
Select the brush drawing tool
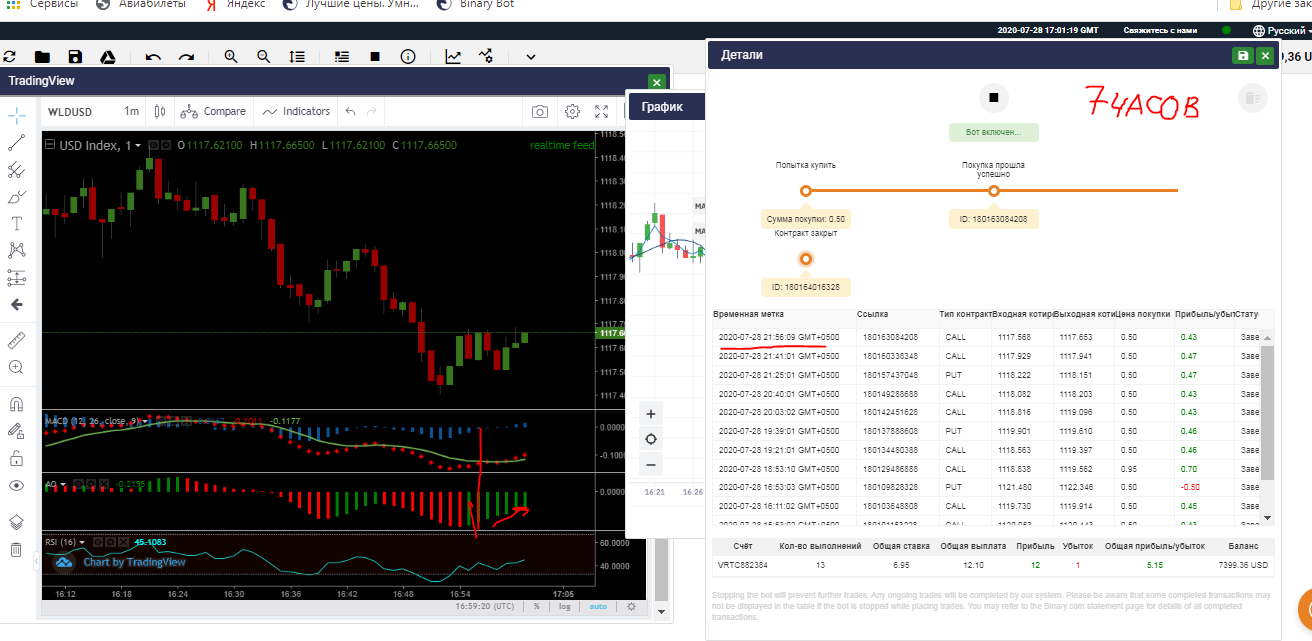coord(16,197)
